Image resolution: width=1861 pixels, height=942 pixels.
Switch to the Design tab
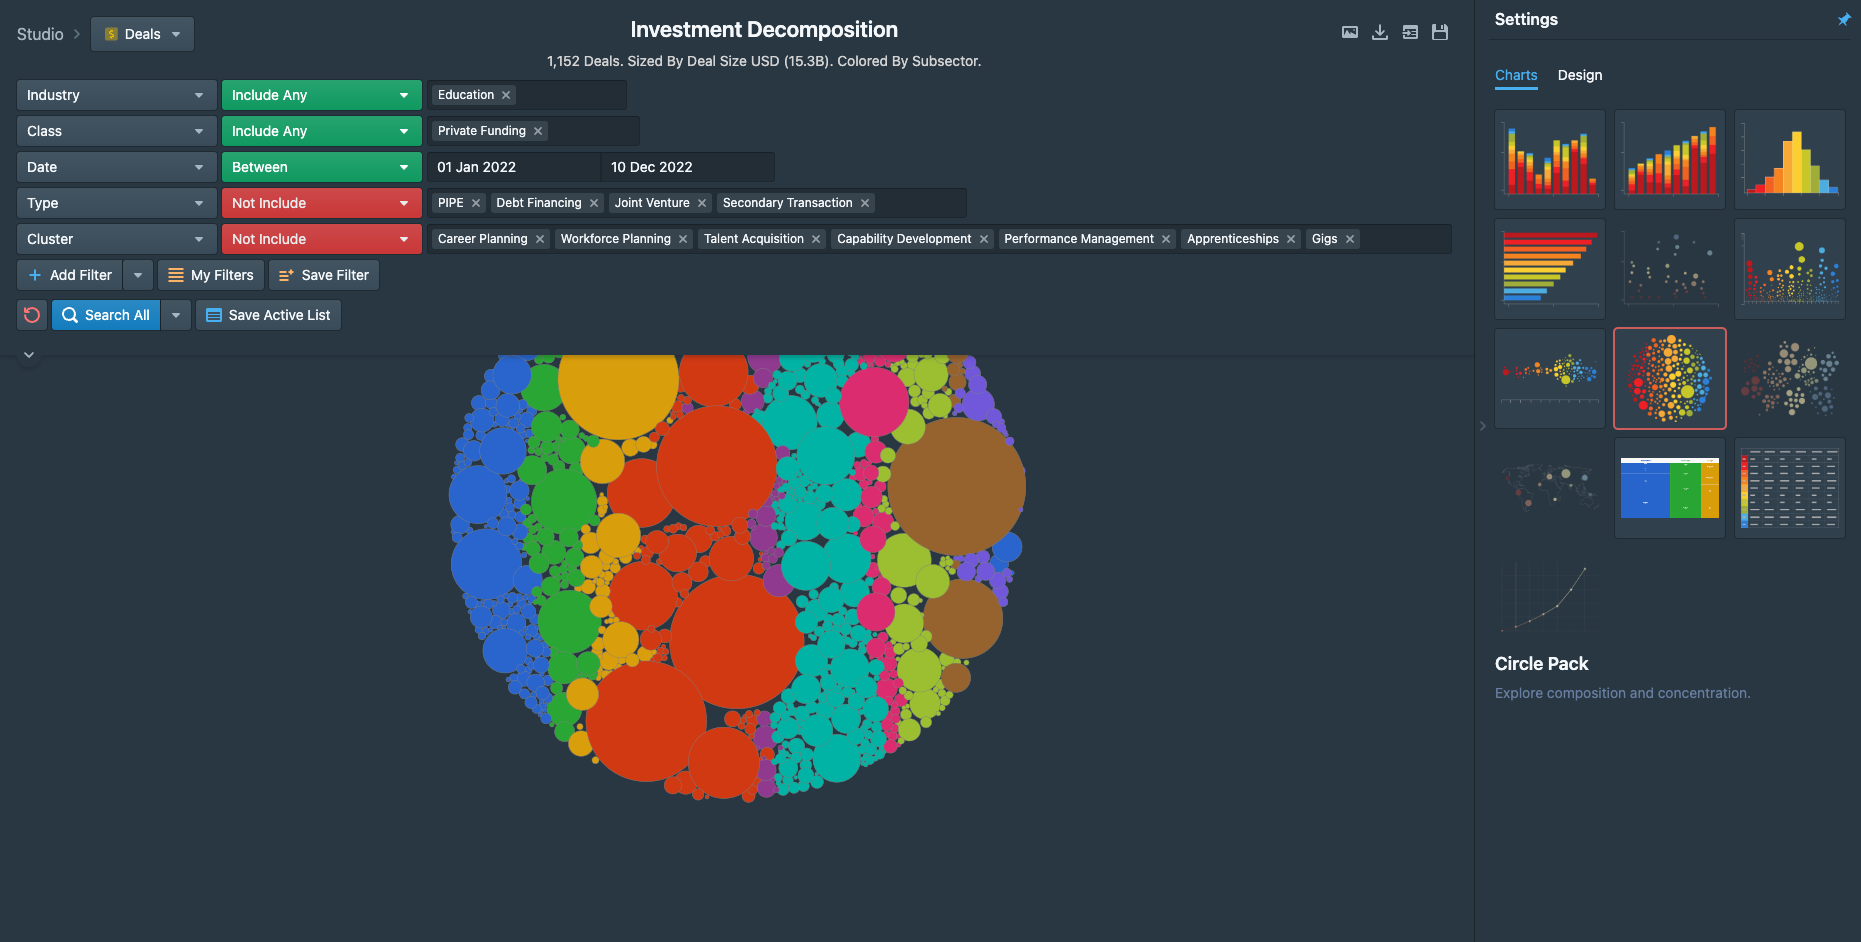coord(1579,75)
